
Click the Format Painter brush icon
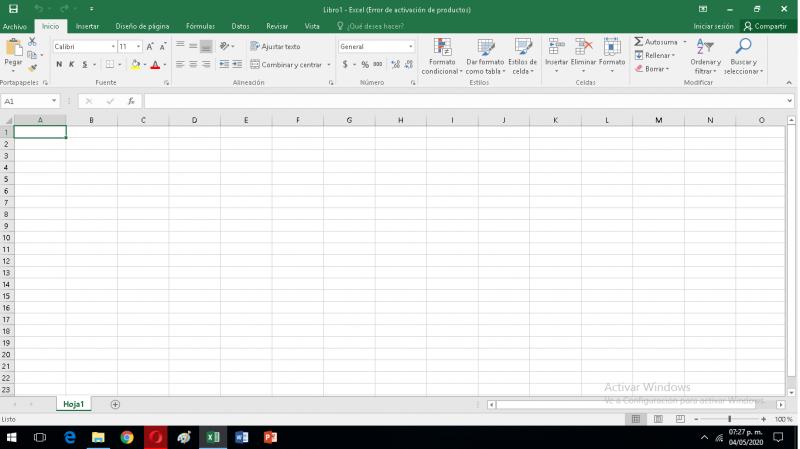[x=32, y=68]
